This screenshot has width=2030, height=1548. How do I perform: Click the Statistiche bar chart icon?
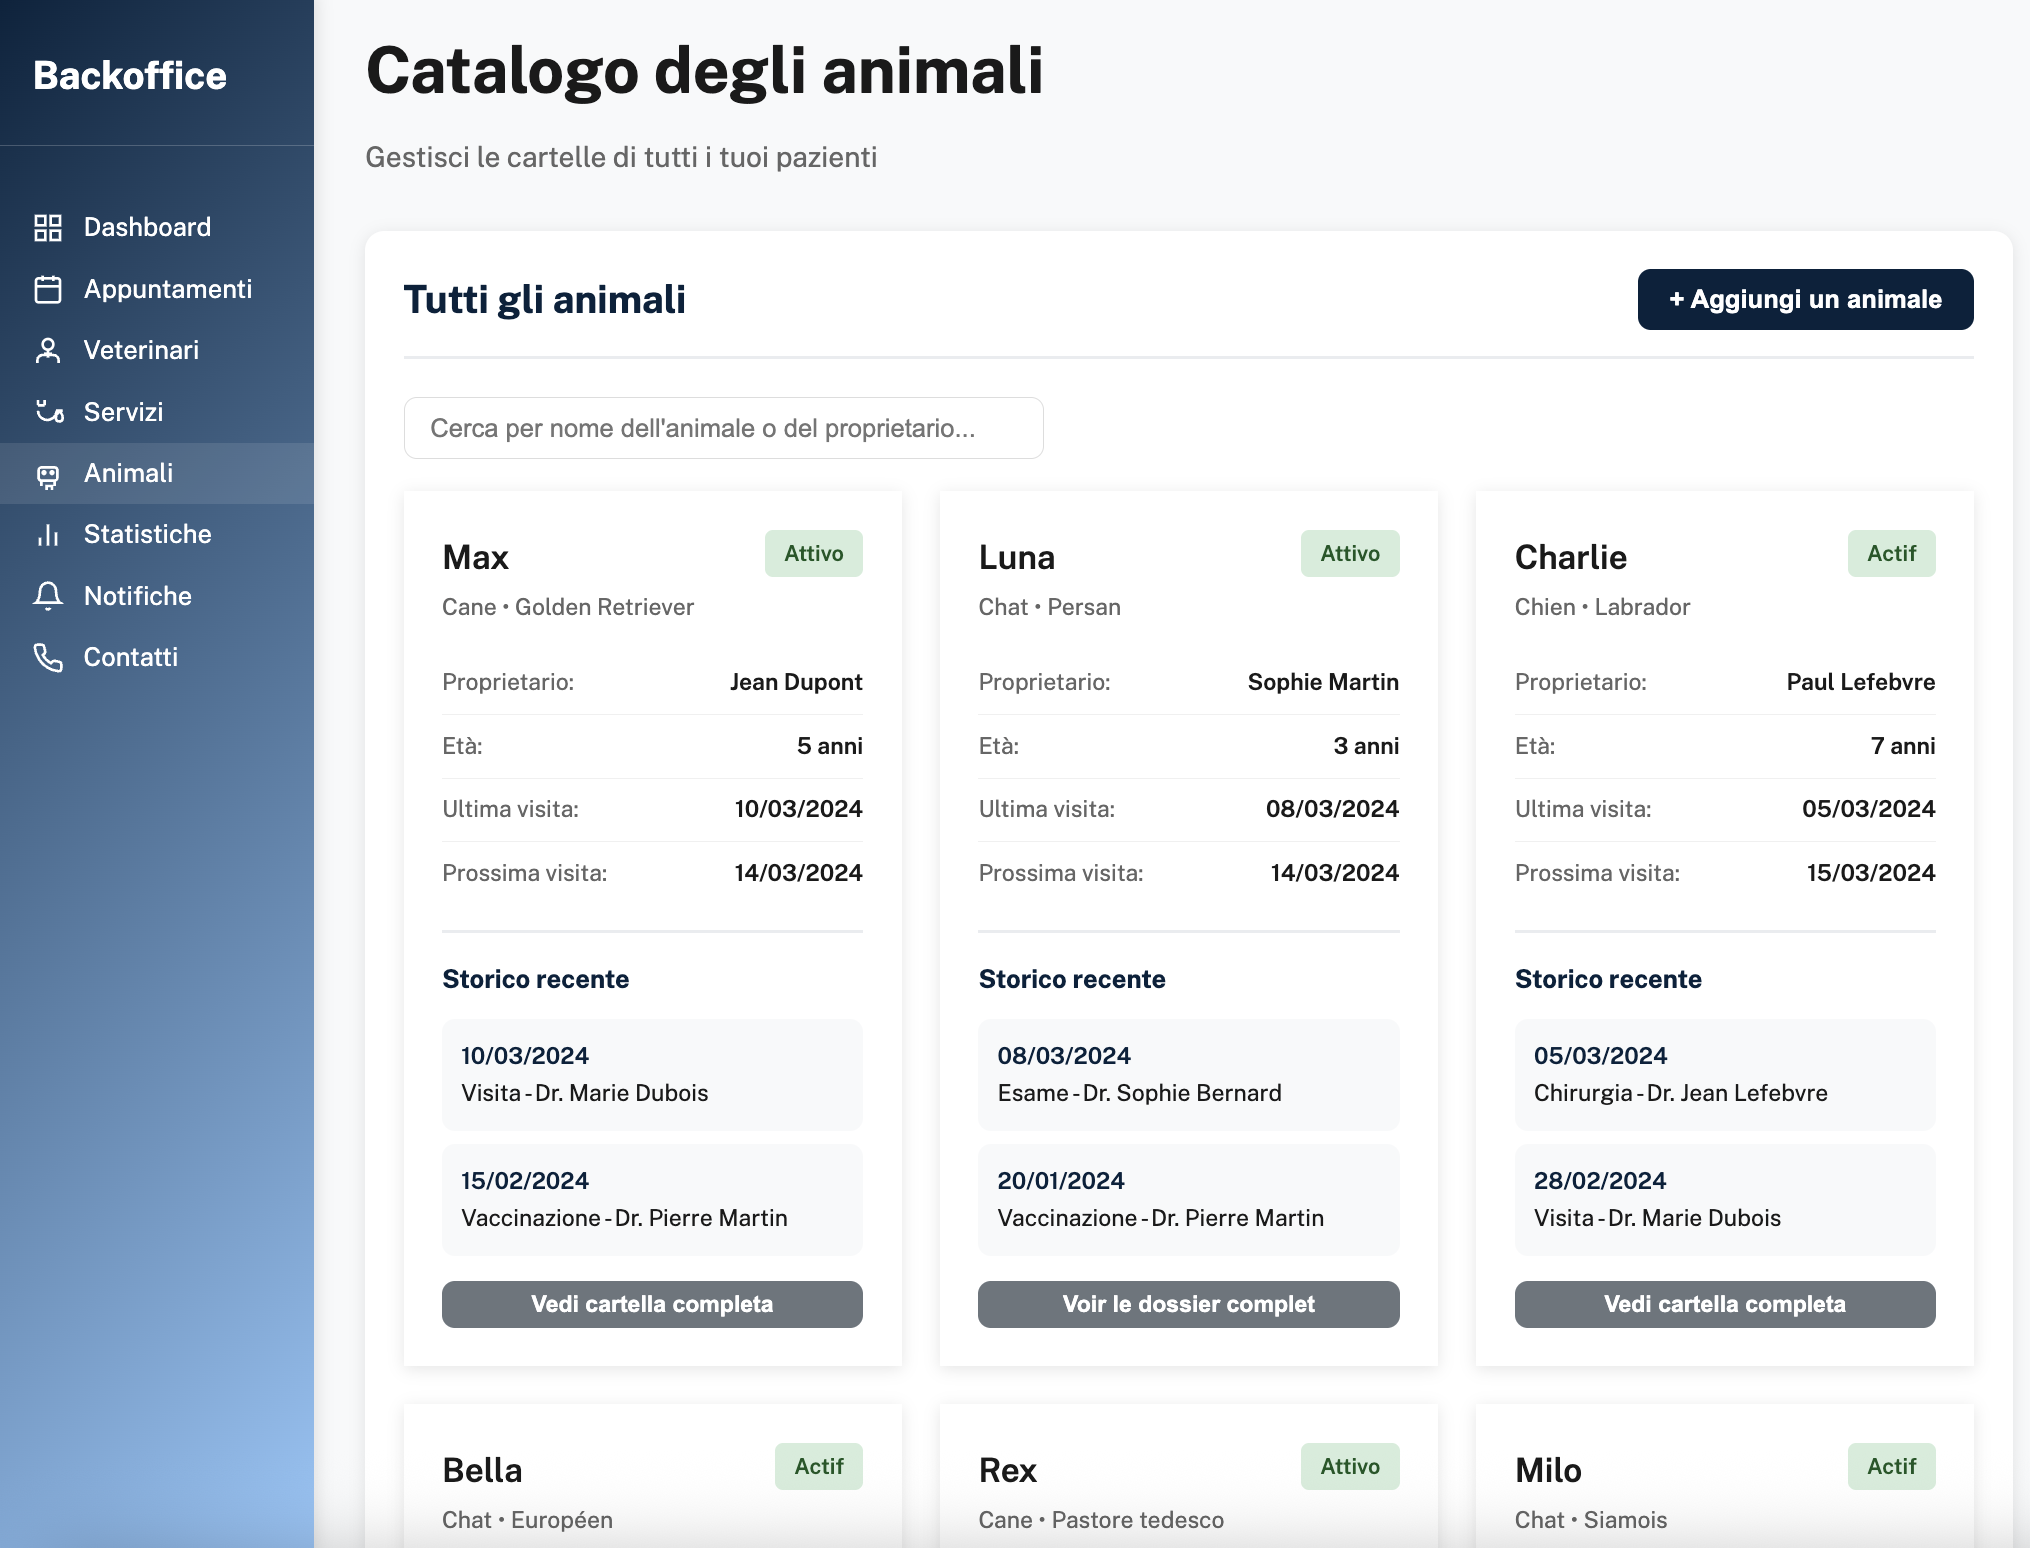pos(48,535)
